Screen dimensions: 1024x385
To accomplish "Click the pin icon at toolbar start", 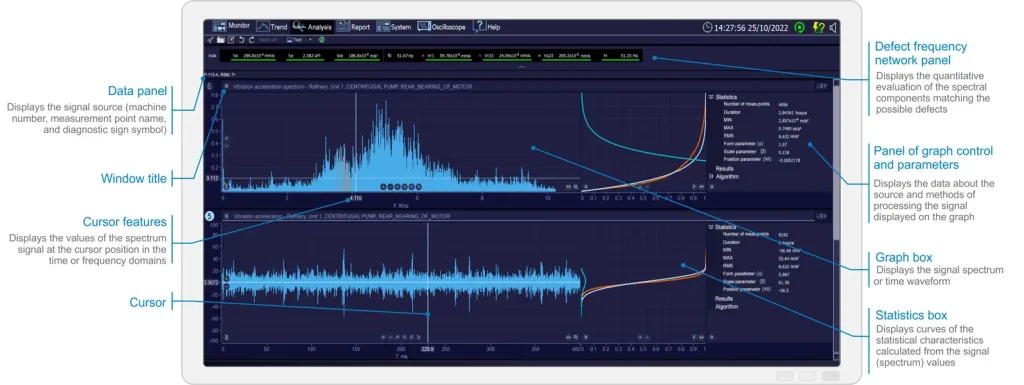I will click(x=210, y=40).
